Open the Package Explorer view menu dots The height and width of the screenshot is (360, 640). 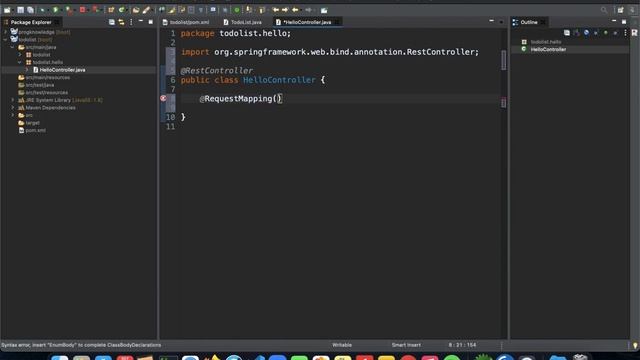[x=131, y=22]
